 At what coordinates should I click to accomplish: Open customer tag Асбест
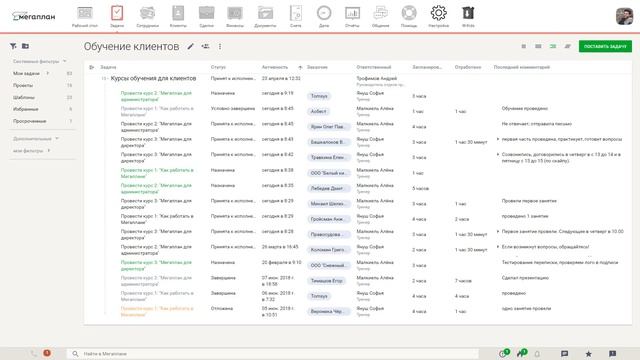(x=318, y=111)
